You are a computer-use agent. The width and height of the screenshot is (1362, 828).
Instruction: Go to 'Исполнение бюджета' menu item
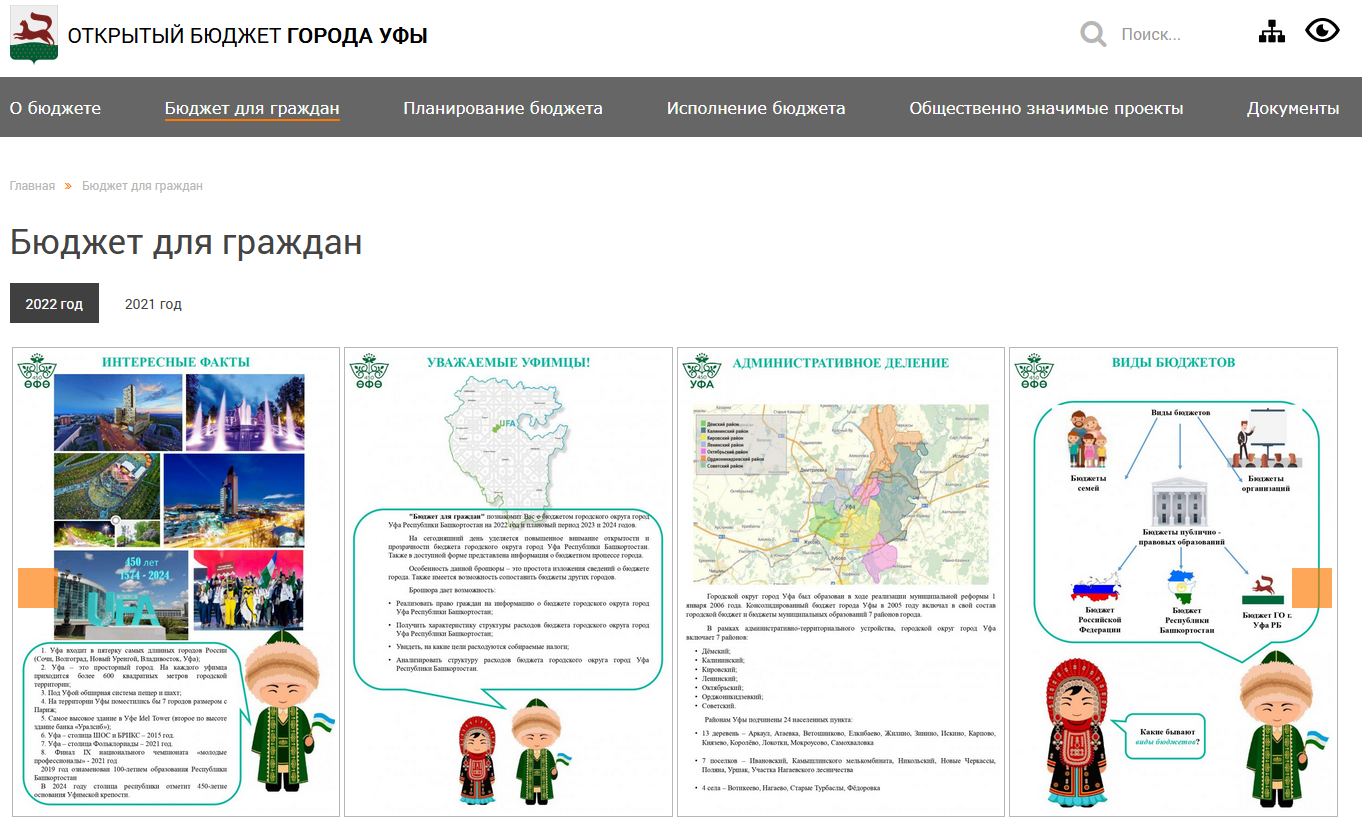tap(756, 108)
